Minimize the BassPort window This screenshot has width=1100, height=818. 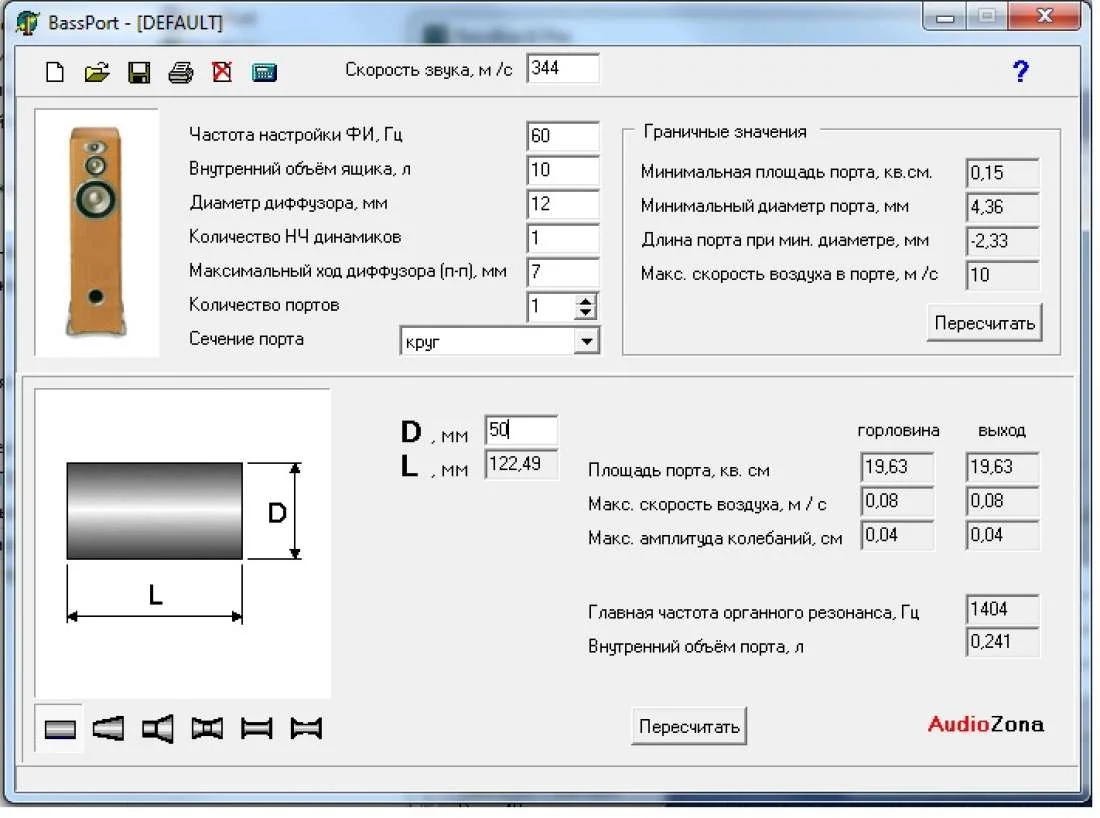945,16
